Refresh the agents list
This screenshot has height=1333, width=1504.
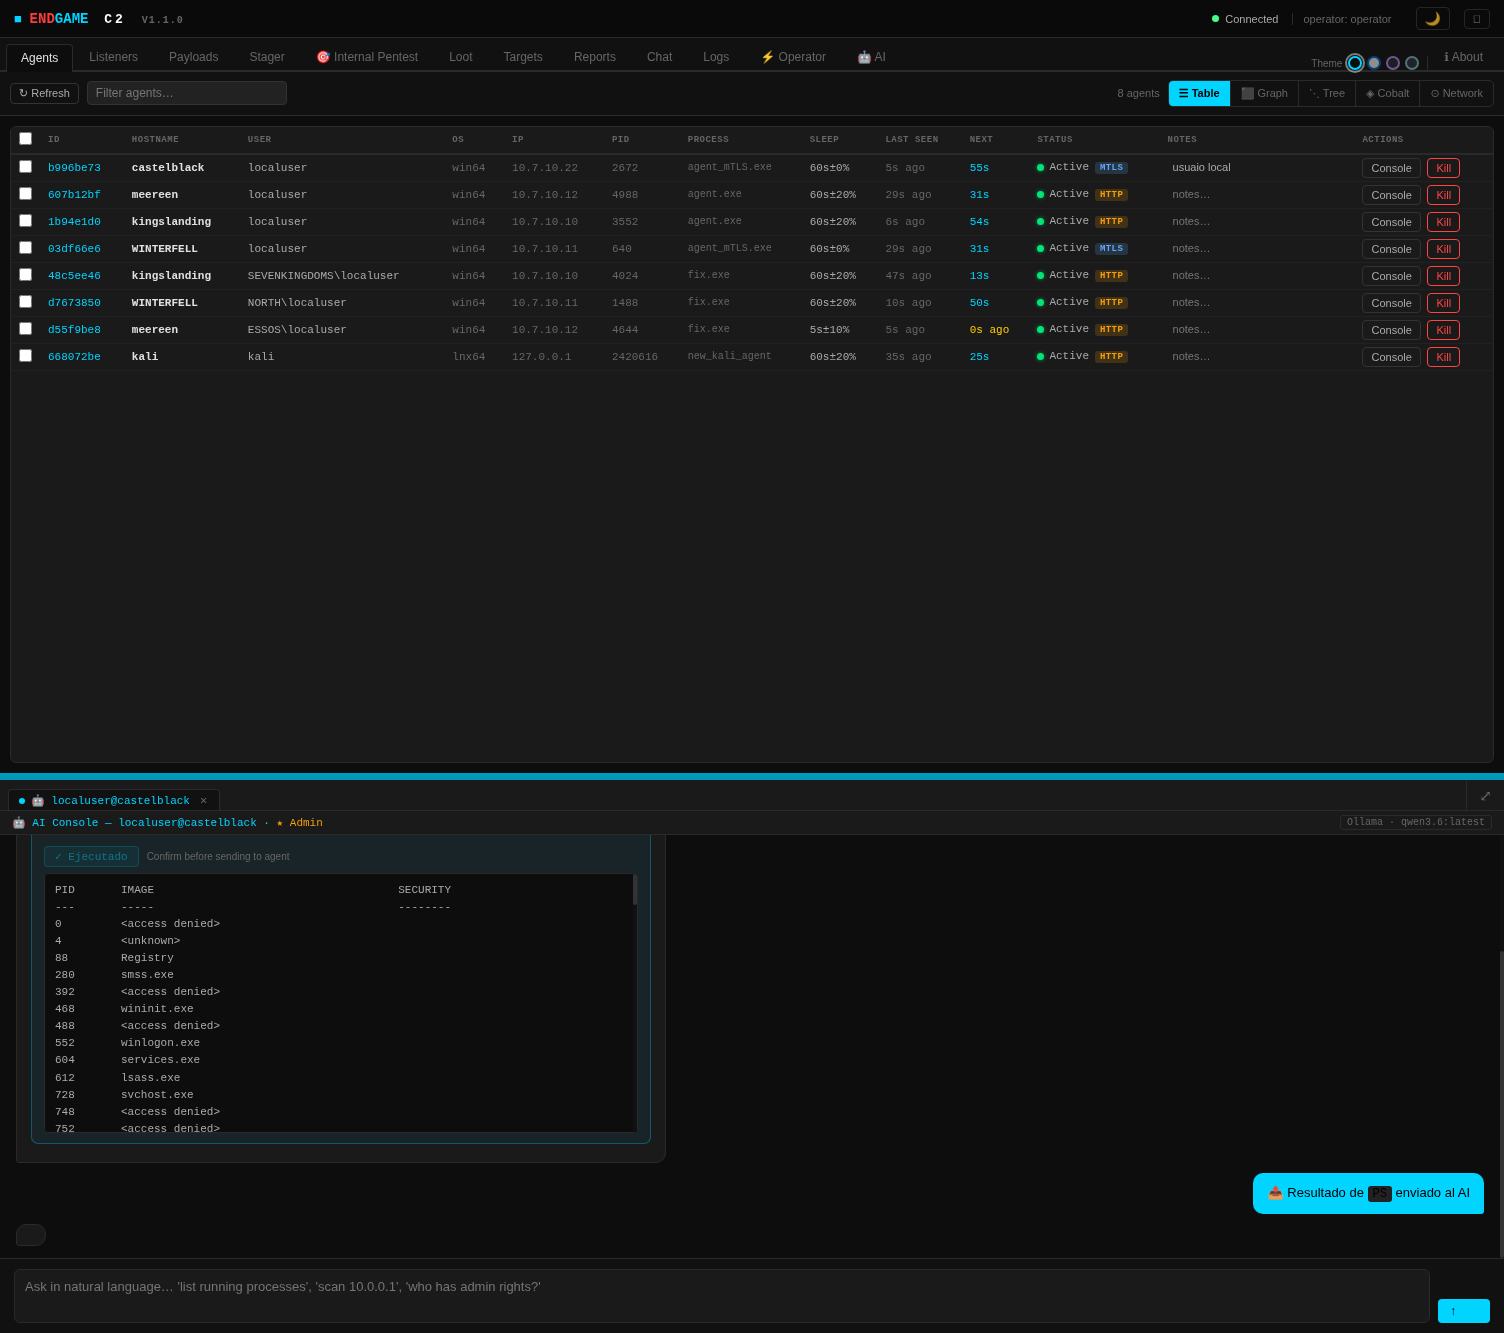coord(44,93)
